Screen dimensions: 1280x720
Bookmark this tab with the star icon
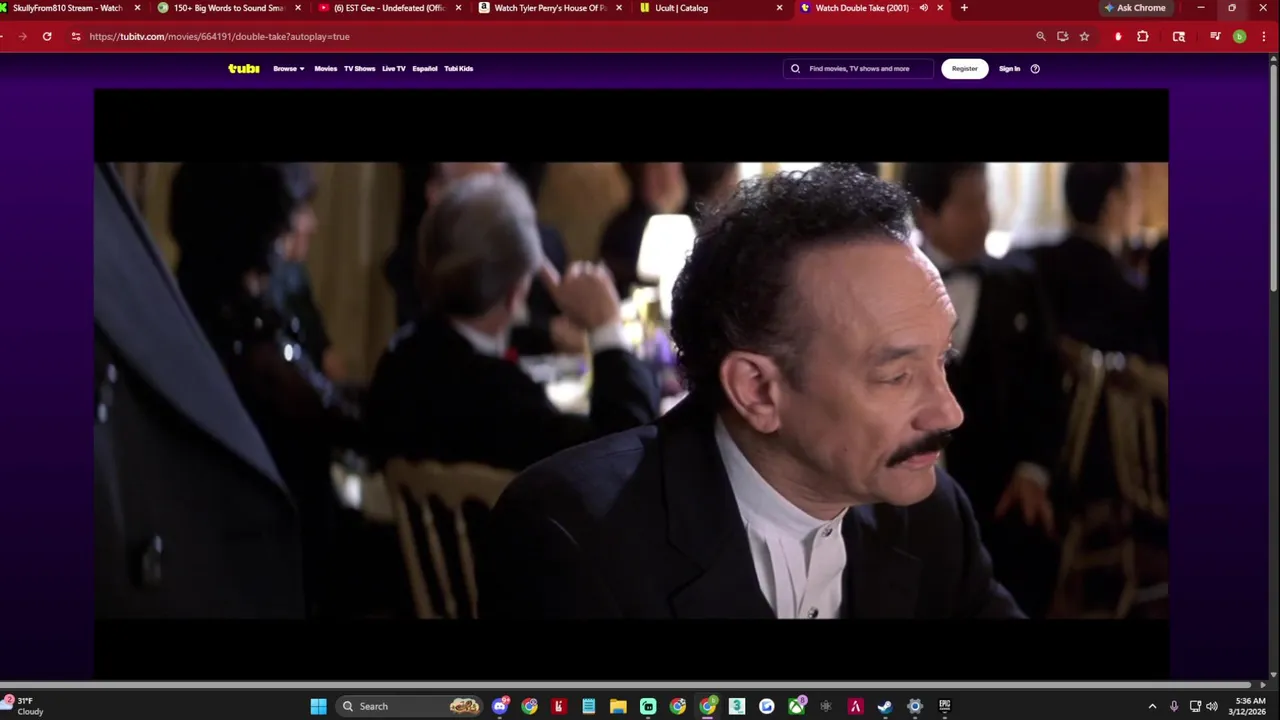click(x=1084, y=36)
